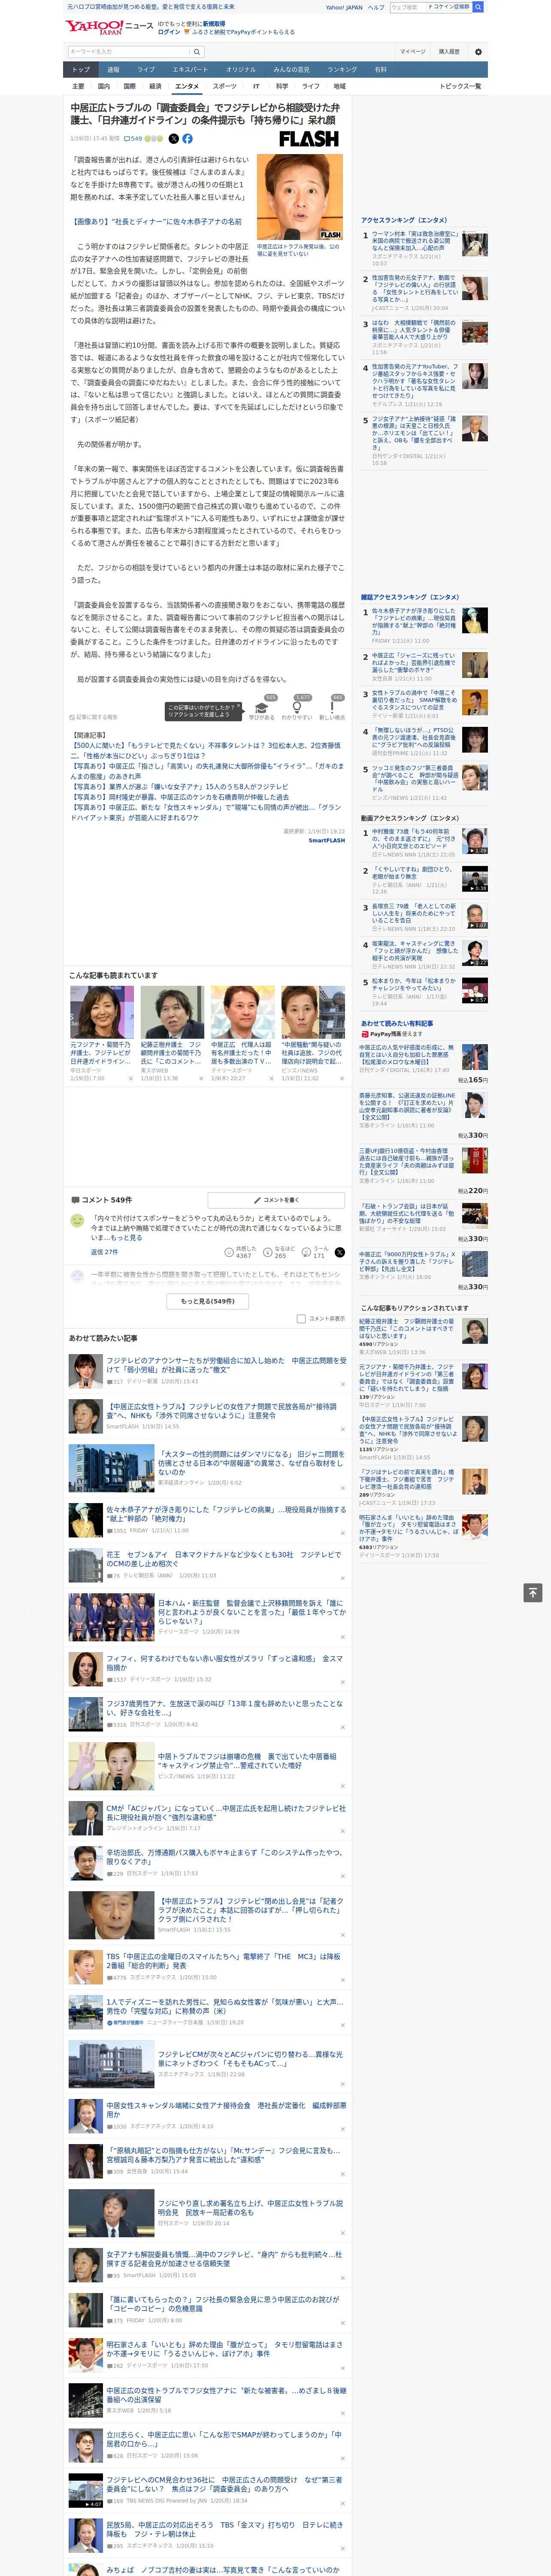
Task: Click ヘルプ link in top header
Action: pos(375,7)
